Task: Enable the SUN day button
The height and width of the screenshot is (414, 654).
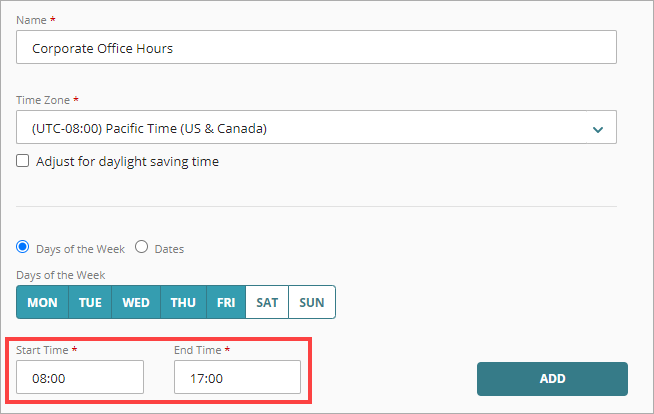Action: tap(312, 303)
